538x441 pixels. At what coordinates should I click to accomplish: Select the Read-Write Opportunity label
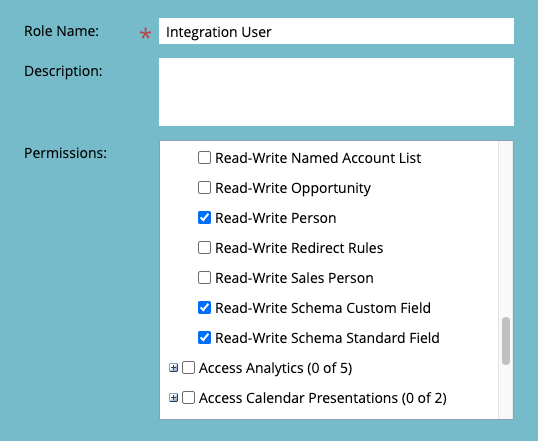click(293, 188)
